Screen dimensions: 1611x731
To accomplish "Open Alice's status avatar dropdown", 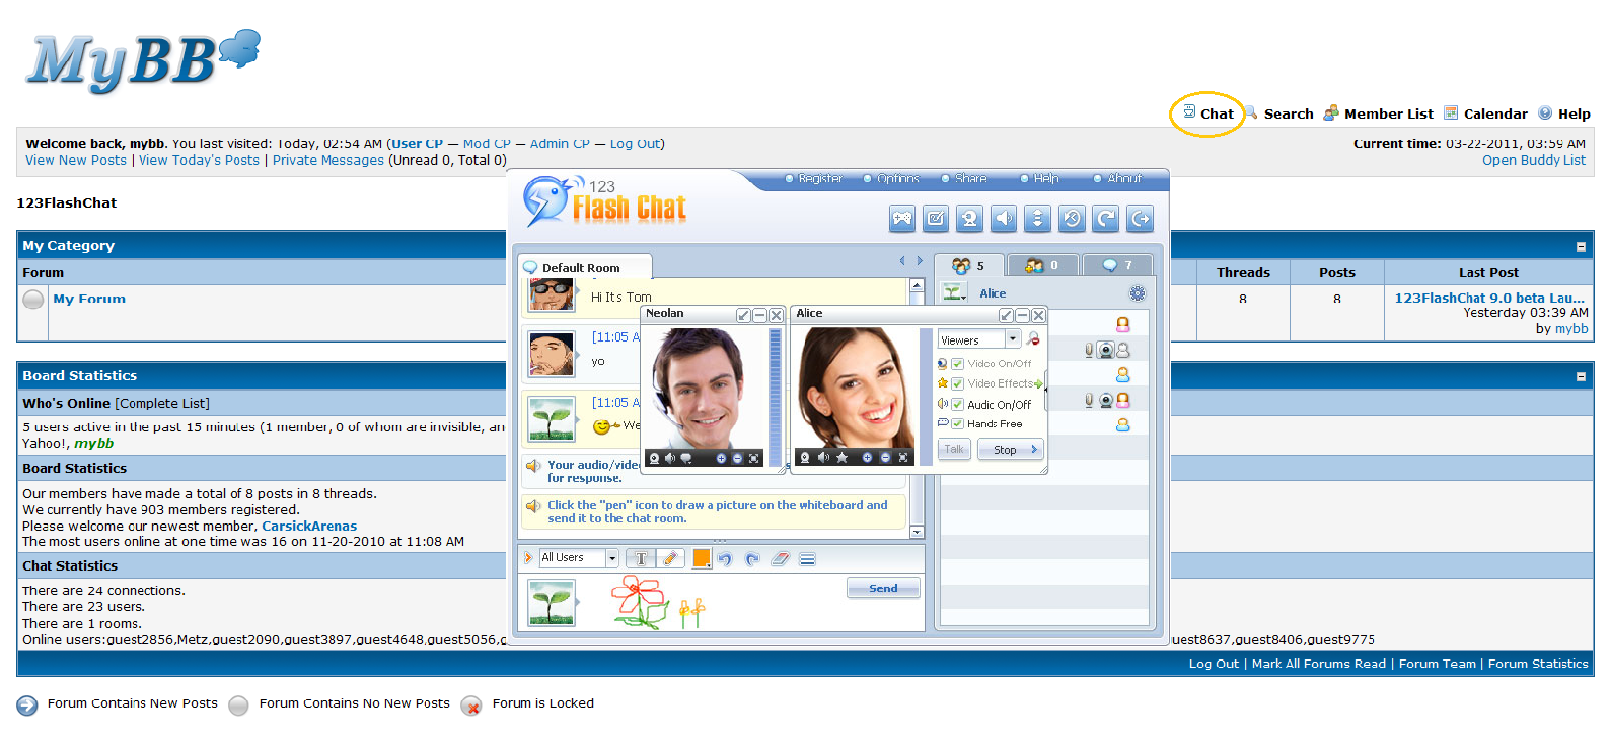I will click(x=955, y=293).
